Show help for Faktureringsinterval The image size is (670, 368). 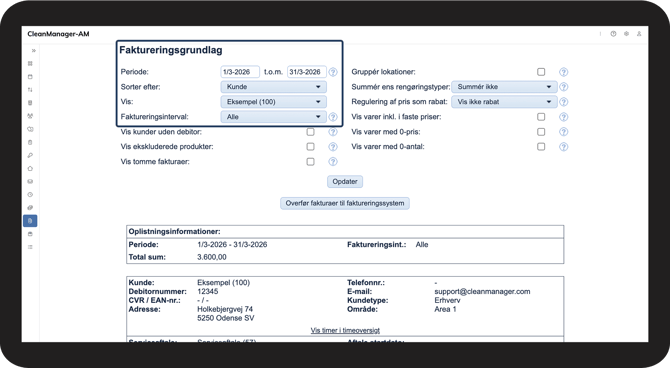pos(333,117)
